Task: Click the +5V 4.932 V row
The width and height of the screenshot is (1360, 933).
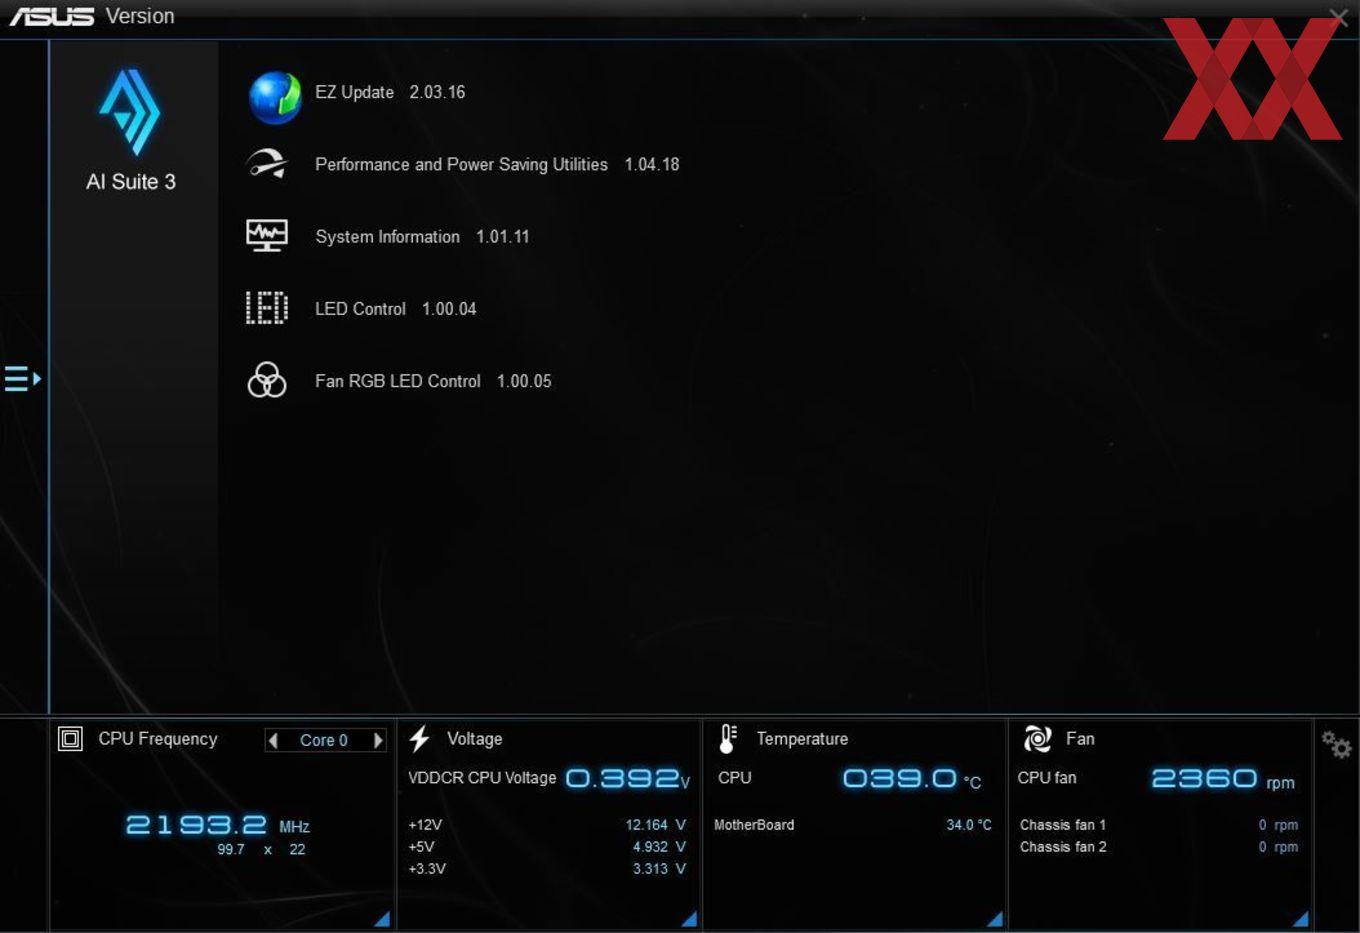Action: pyautogui.click(x=547, y=847)
